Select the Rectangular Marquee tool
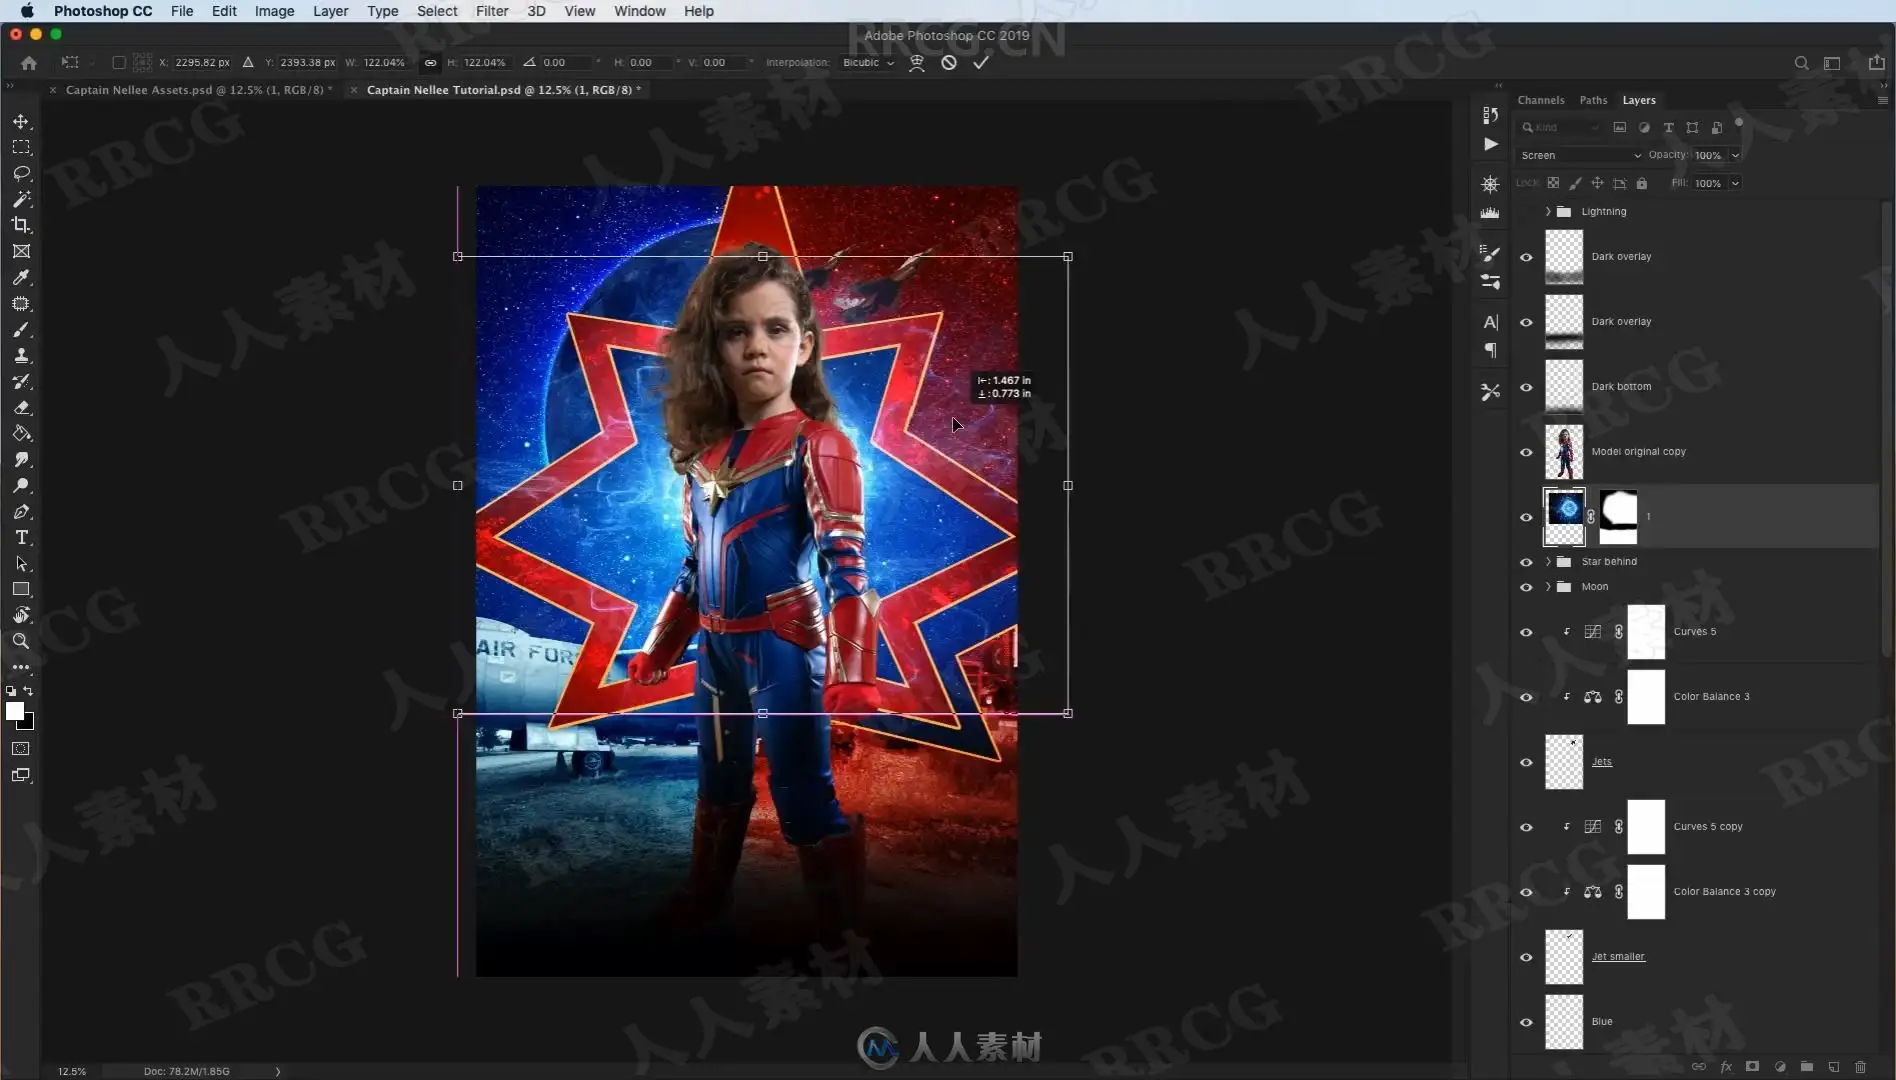1896x1080 pixels. click(x=21, y=147)
